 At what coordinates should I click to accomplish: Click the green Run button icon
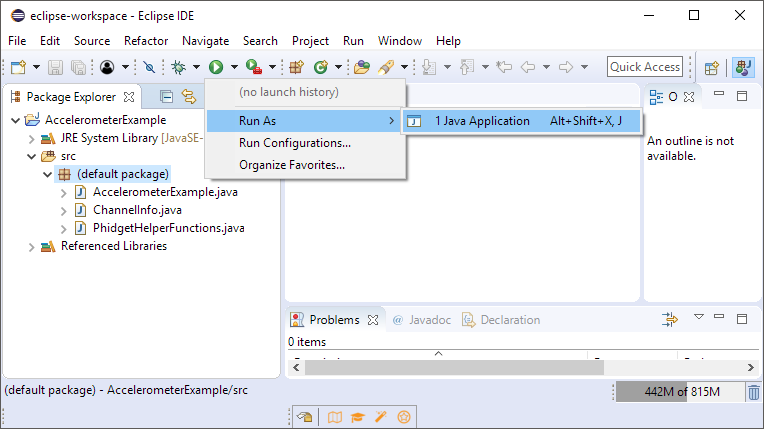[216, 67]
